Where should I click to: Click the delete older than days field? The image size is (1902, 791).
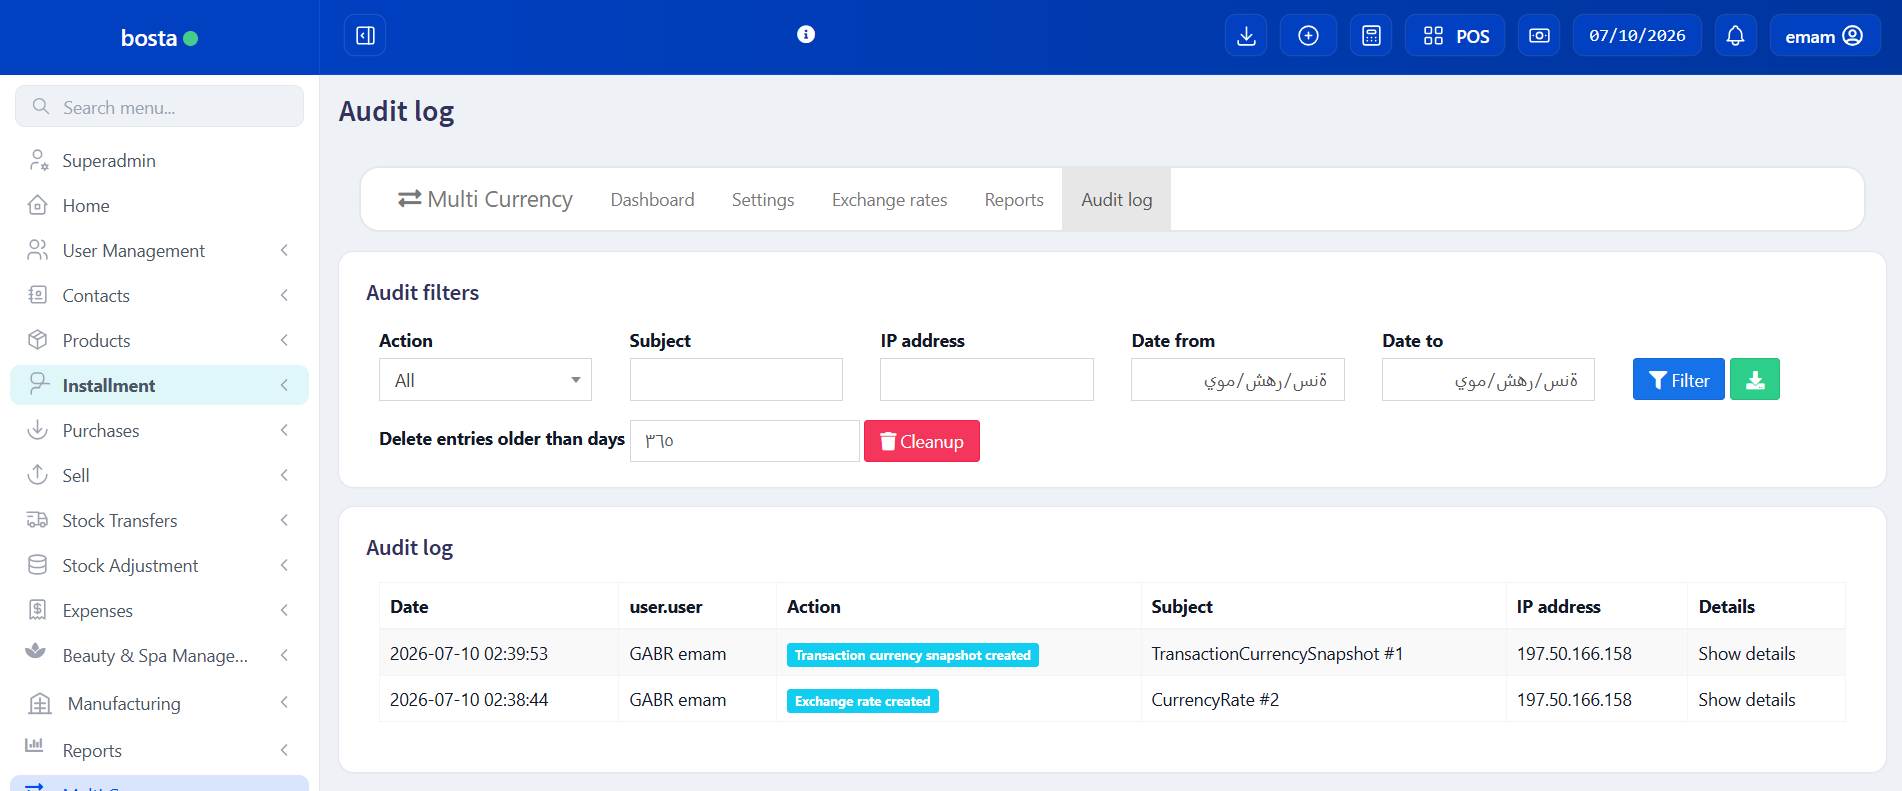(x=744, y=441)
